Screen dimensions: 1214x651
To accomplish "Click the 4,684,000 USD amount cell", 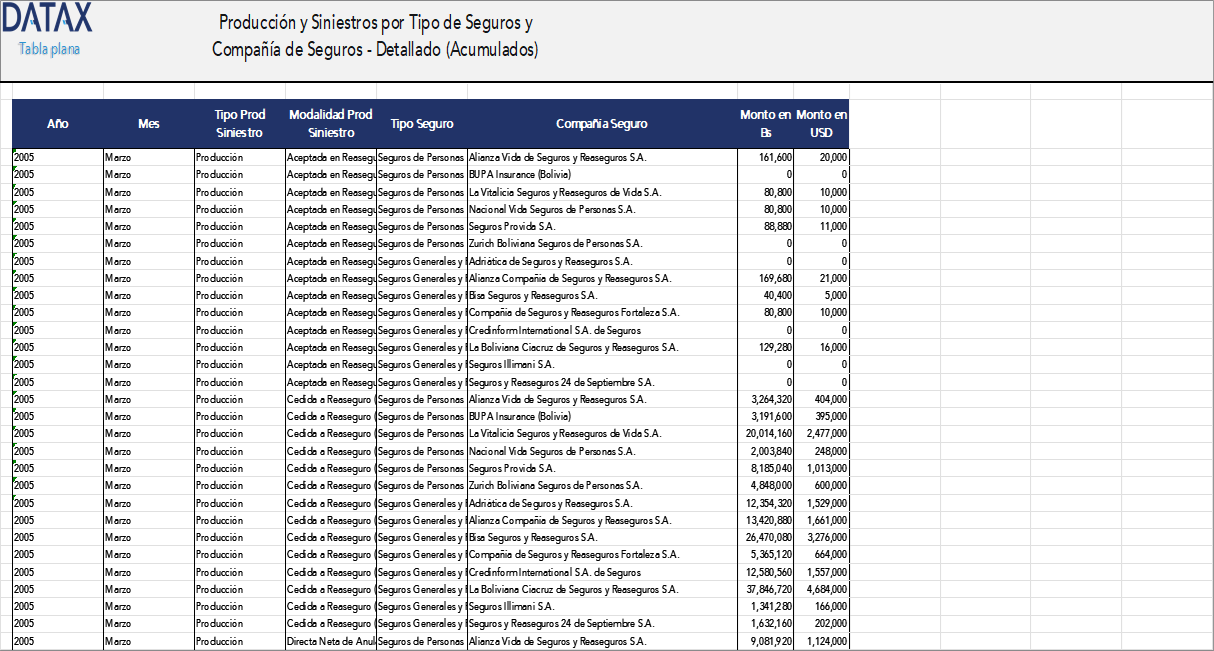I will point(828,589).
